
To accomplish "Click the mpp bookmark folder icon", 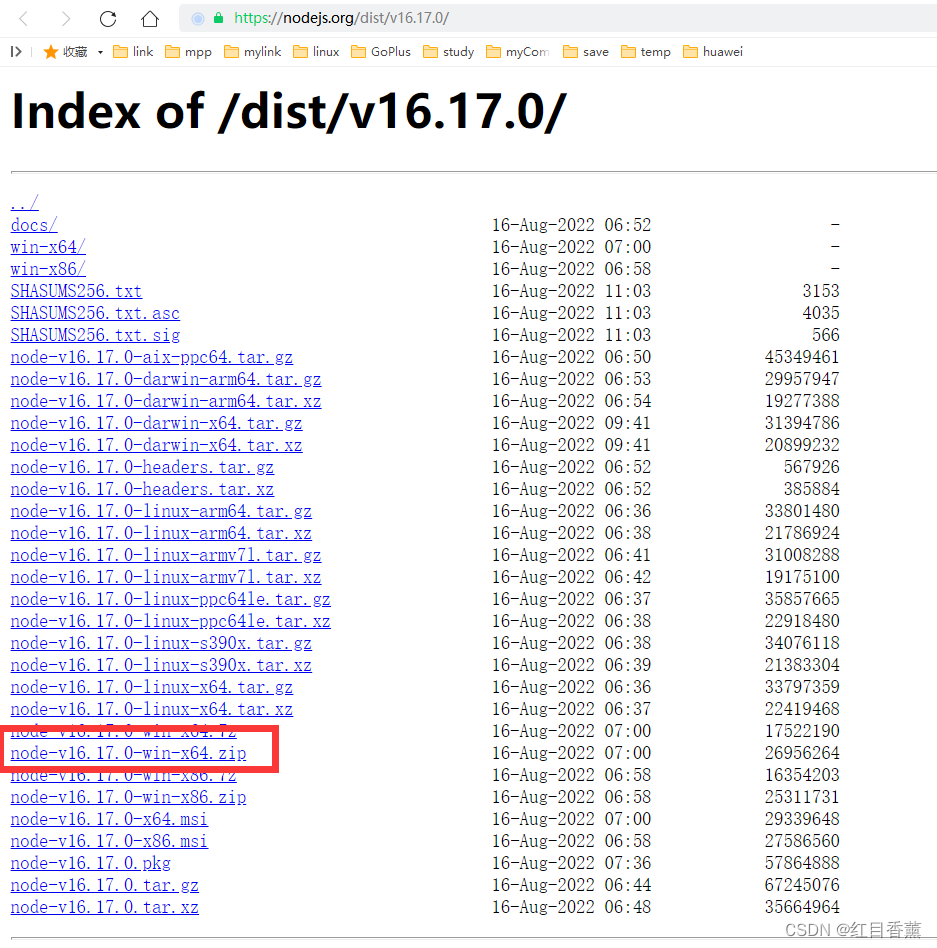I will pos(173,51).
